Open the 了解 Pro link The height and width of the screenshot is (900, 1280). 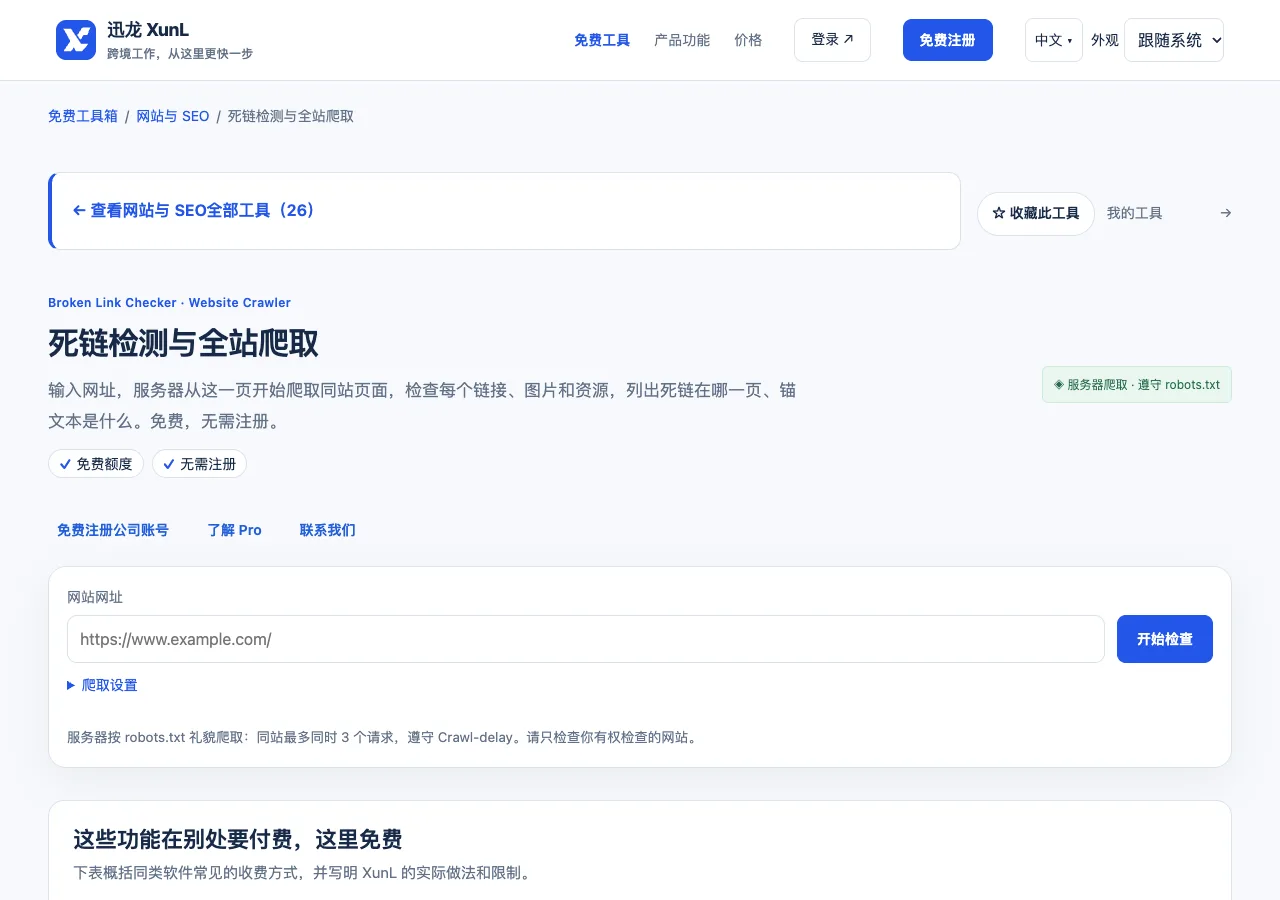[235, 530]
